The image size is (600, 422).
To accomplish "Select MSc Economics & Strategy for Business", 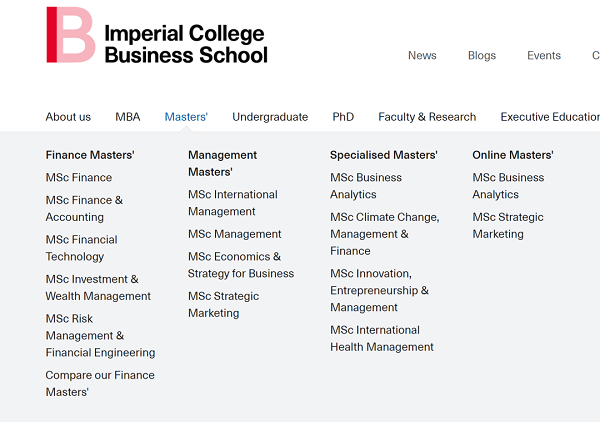I will coord(241,265).
